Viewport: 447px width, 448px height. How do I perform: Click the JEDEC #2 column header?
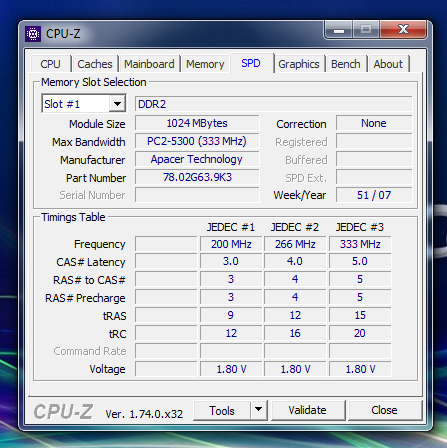click(295, 227)
